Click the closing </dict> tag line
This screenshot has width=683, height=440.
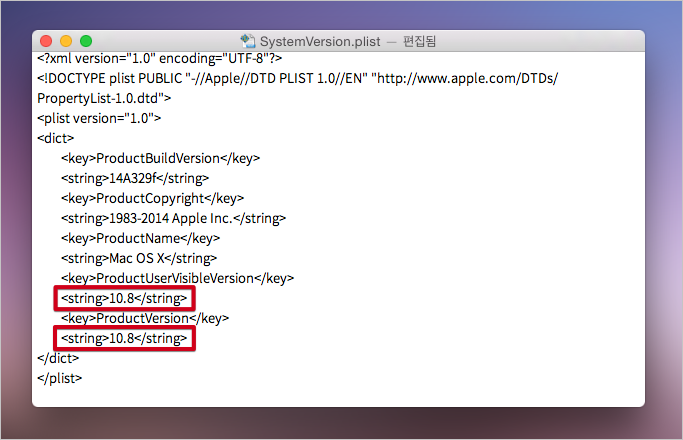coord(58,359)
